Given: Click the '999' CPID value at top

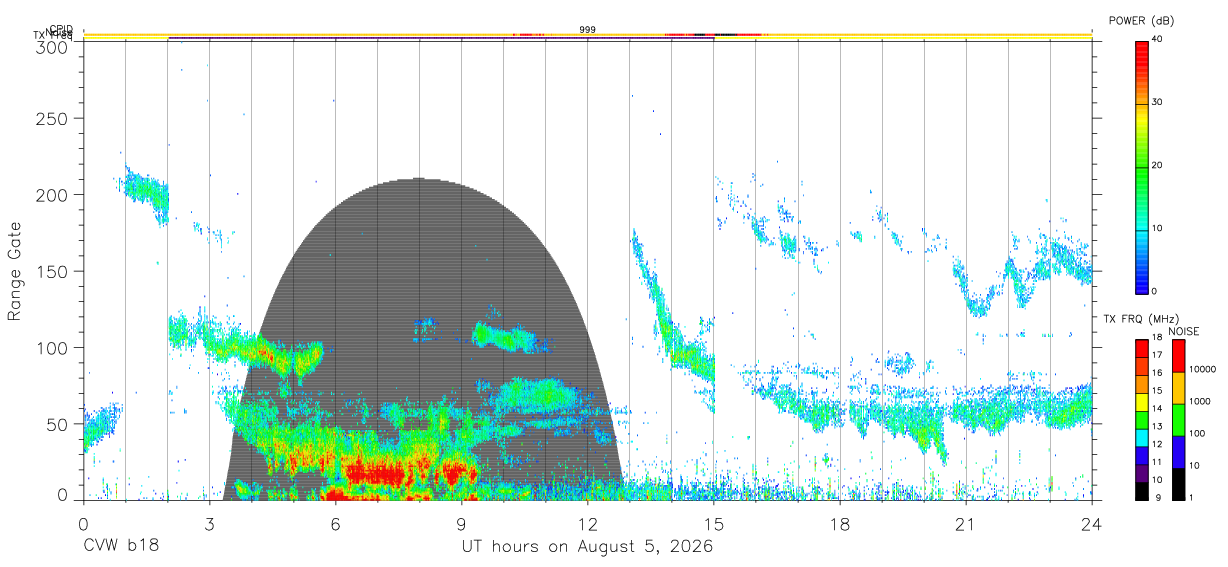Looking at the screenshot, I should coord(588,30).
